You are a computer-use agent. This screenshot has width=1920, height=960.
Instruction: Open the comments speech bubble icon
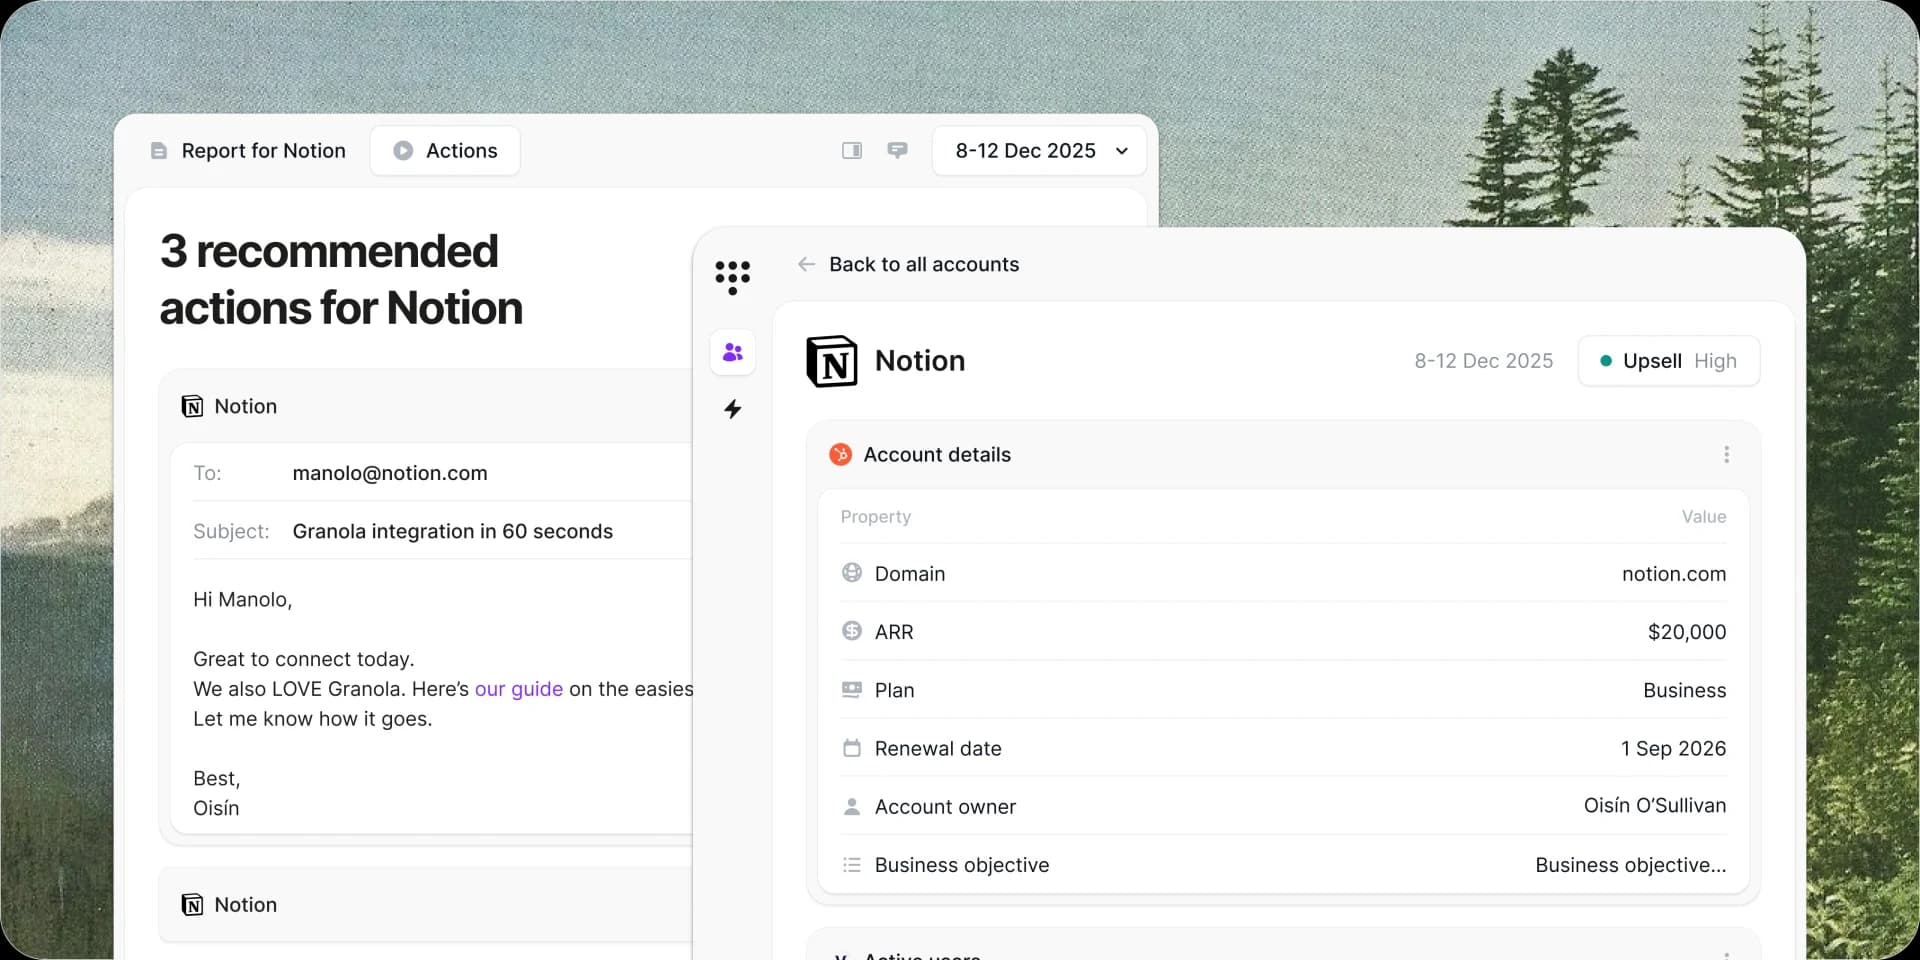click(x=897, y=151)
